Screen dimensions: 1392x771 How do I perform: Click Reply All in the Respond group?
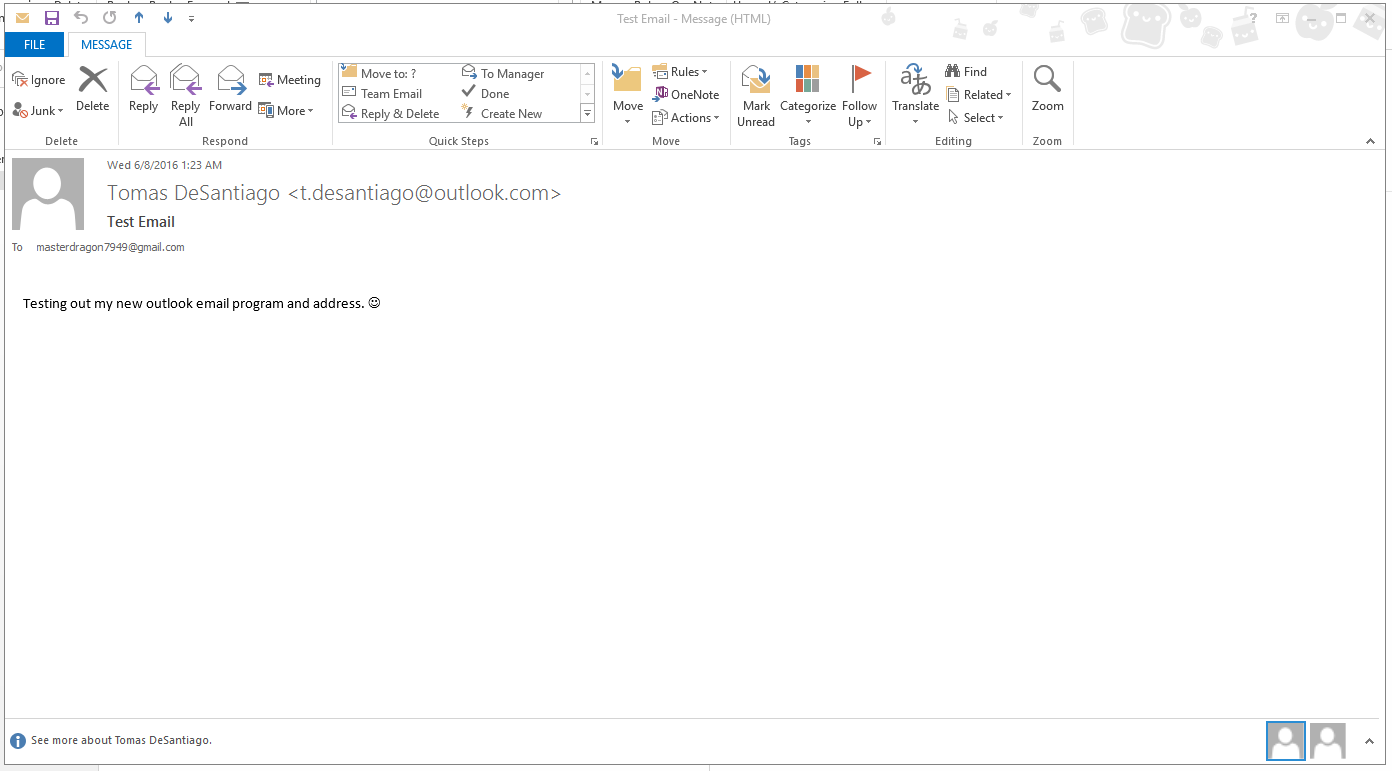pyautogui.click(x=186, y=96)
